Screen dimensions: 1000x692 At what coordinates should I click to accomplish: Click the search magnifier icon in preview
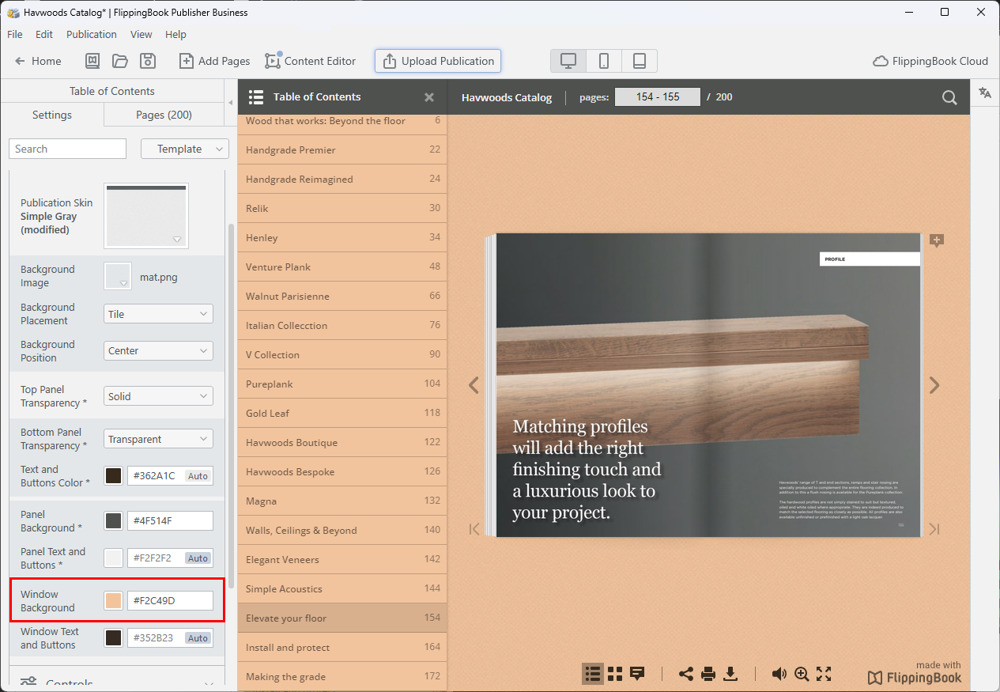tap(949, 98)
